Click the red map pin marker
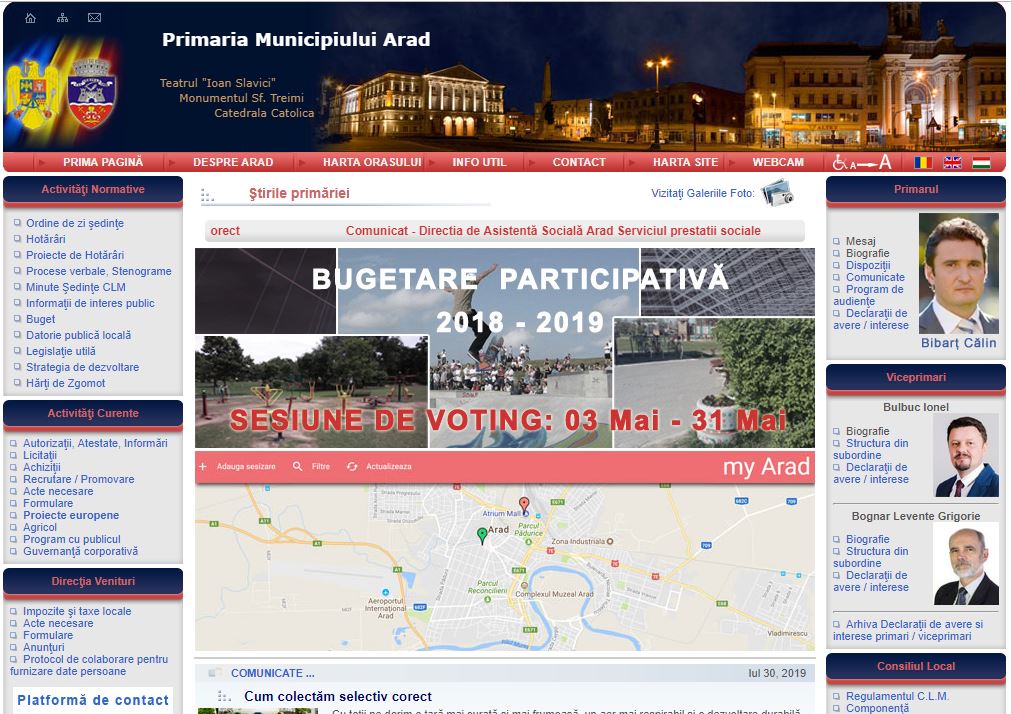Screen dimensions: 1011x714 [523, 505]
